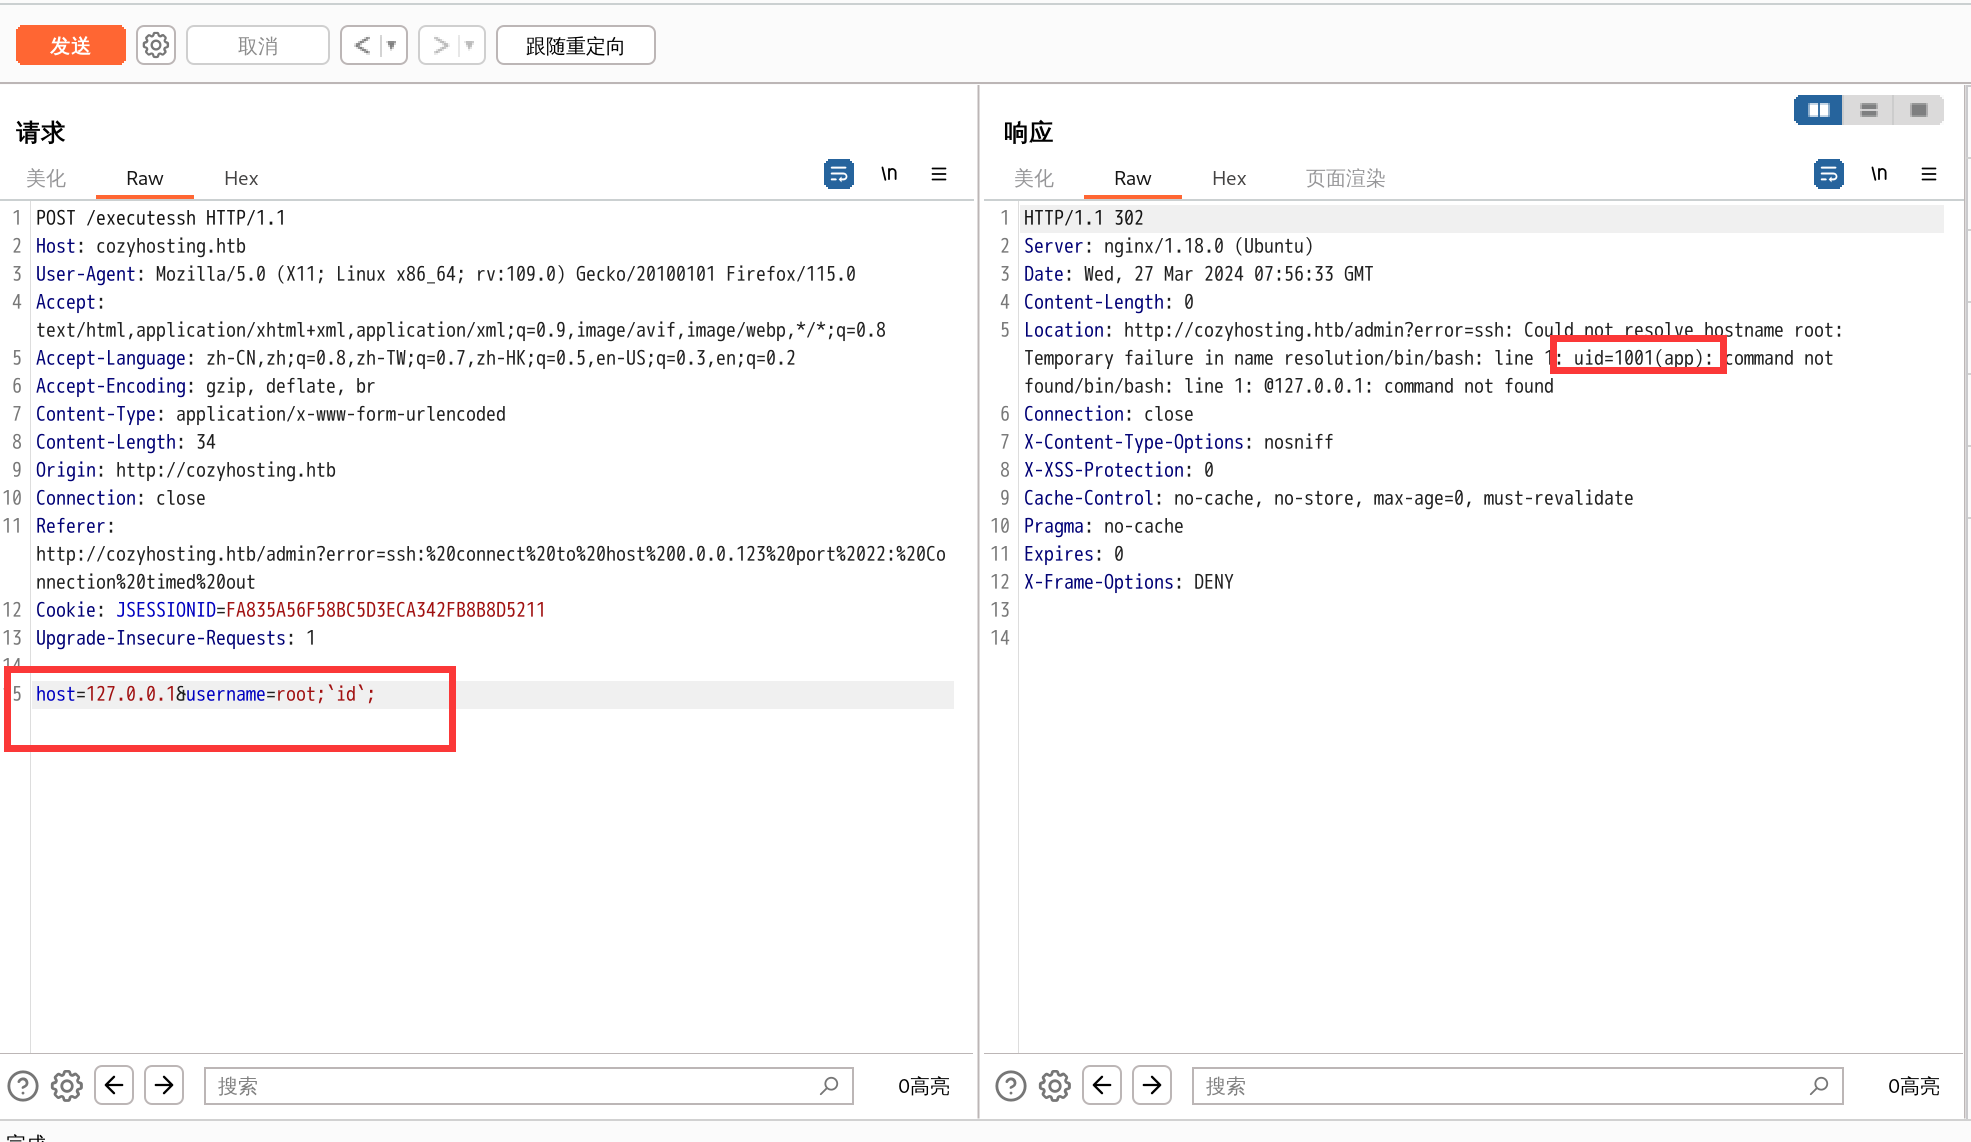
Task: Click magnifier icon in request search field
Action: tap(829, 1086)
